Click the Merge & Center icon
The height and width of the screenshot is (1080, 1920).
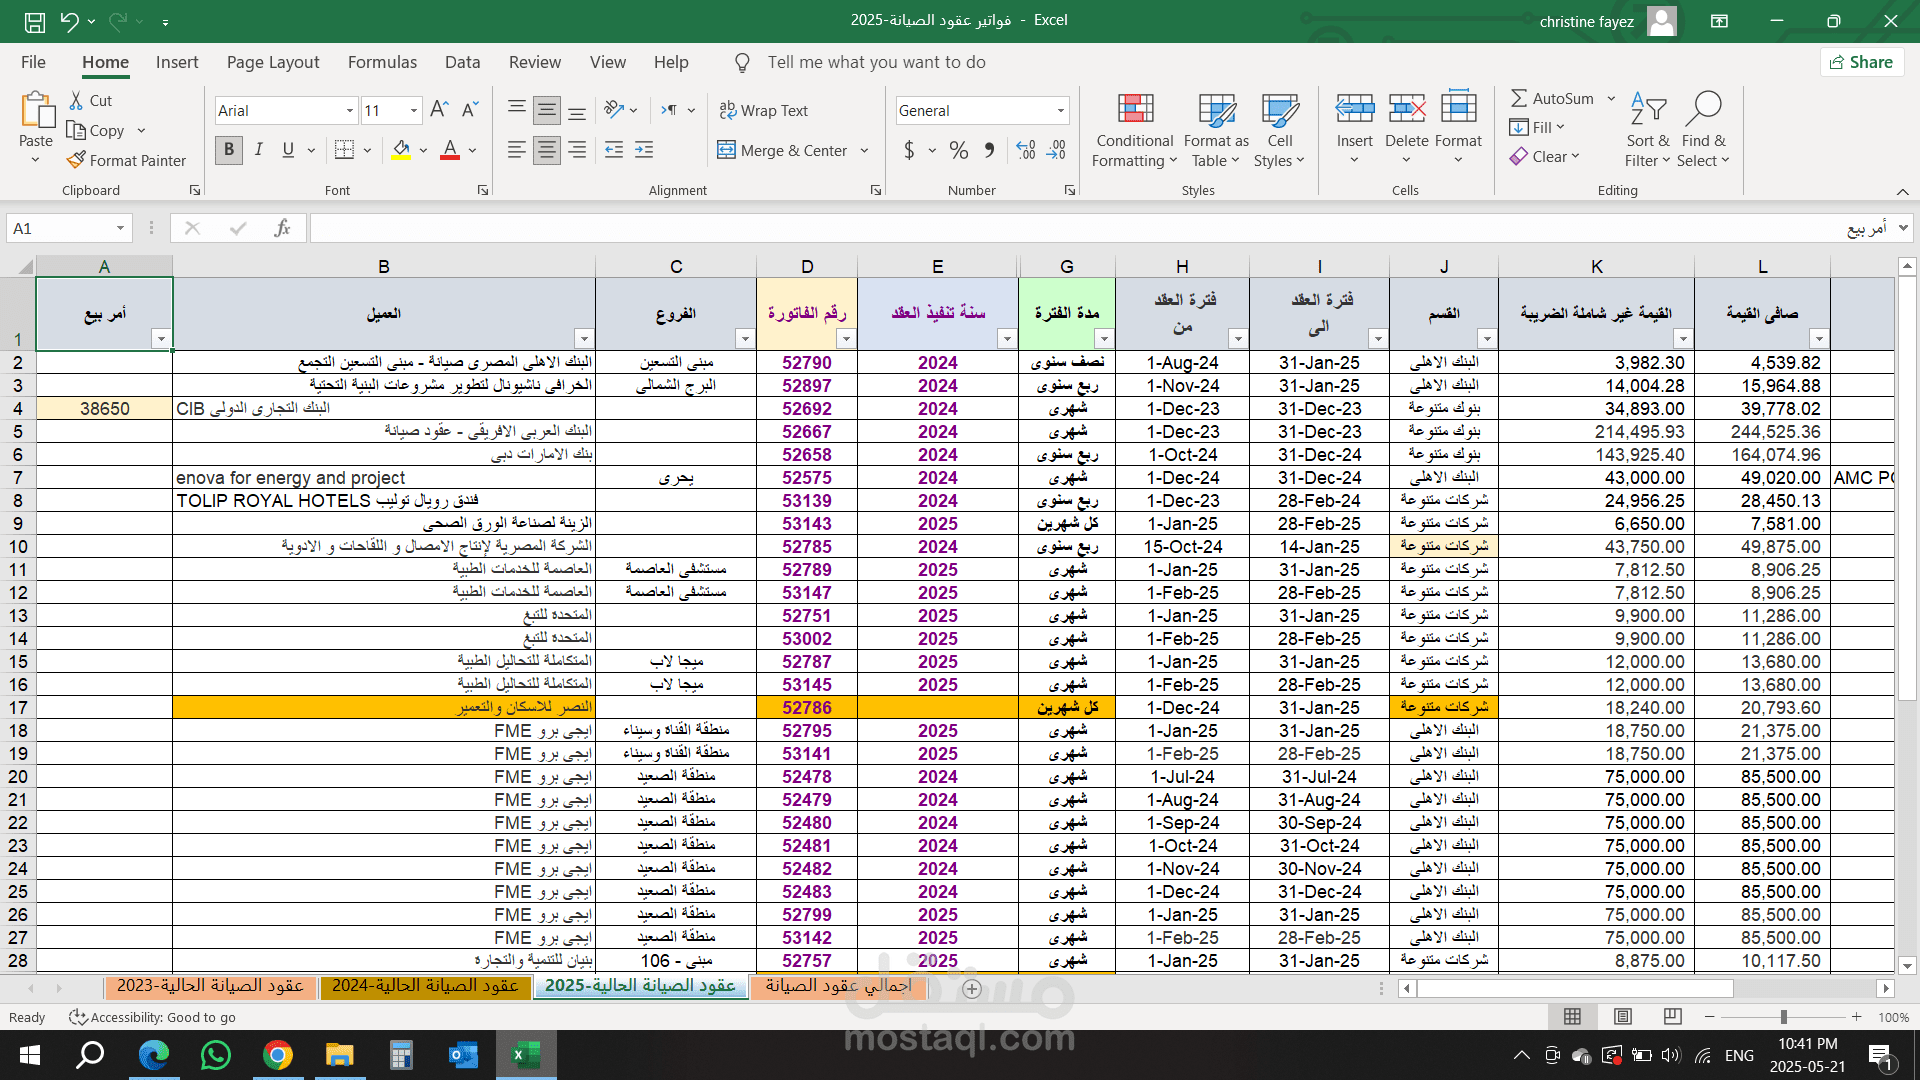pyautogui.click(x=726, y=150)
